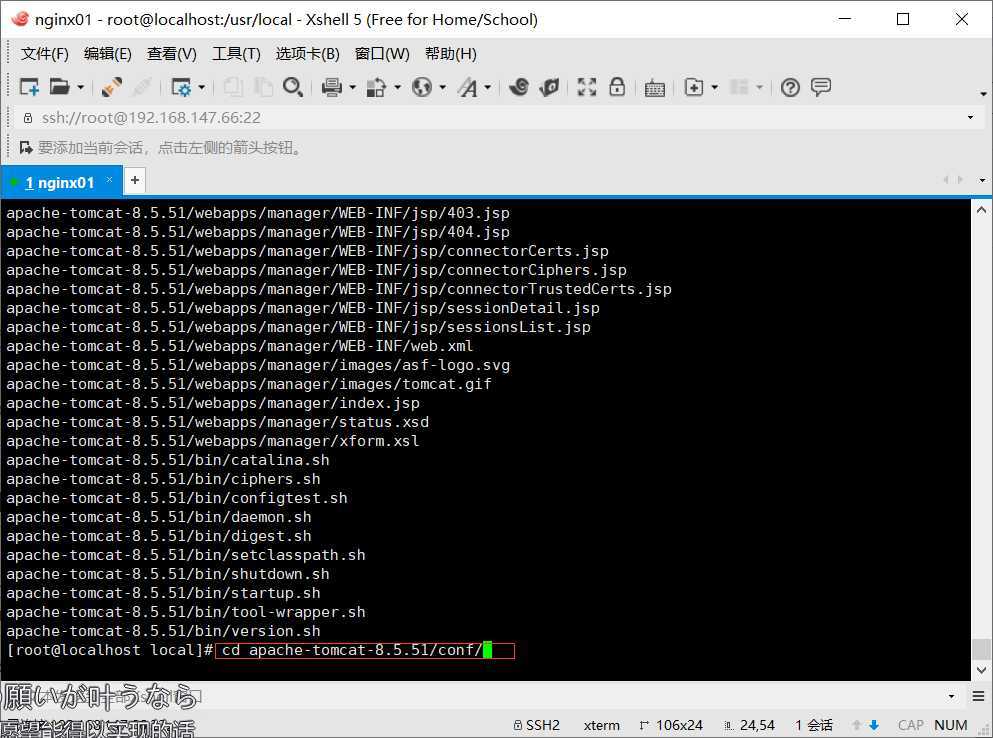Click the Find magnifier icon
Screen dimensions: 993x738
pyautogui.click(x=293, y=87)
